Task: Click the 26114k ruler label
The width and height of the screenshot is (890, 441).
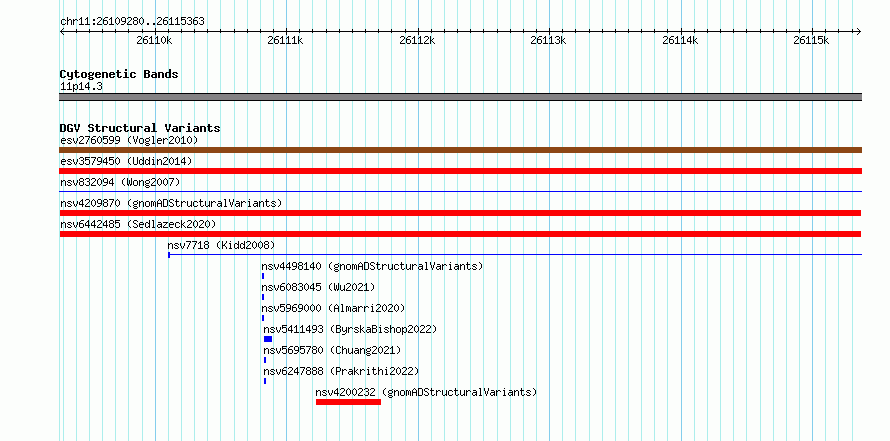Action: pyautogui.click(x=680, y=40)
